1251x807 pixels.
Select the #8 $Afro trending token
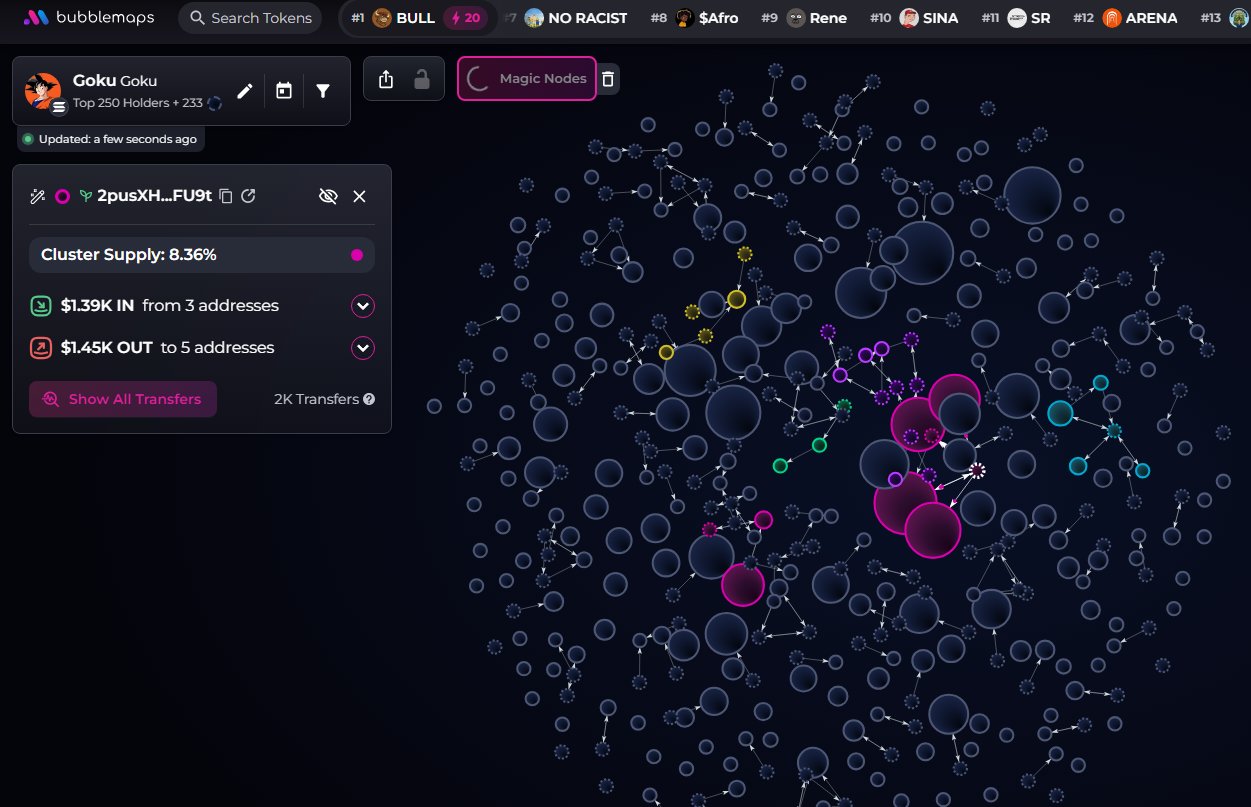click(x=706, y=18)
